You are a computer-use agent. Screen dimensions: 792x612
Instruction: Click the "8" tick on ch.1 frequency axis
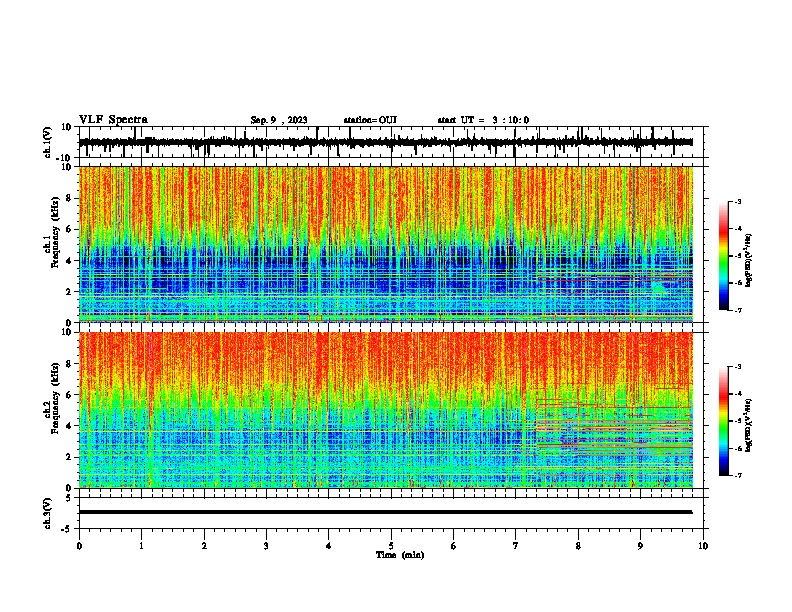69,198
